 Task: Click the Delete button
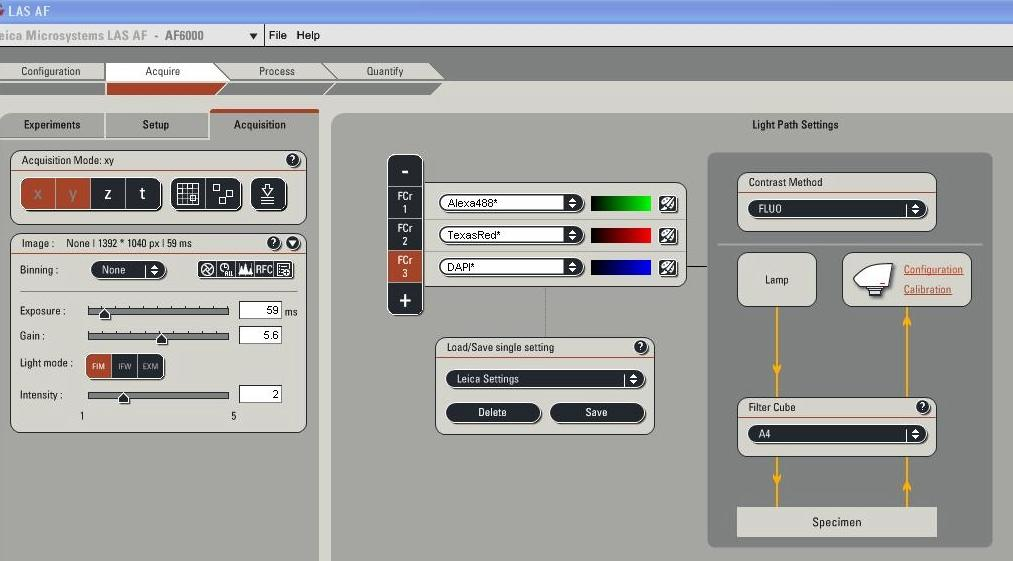tap(493, 412)
